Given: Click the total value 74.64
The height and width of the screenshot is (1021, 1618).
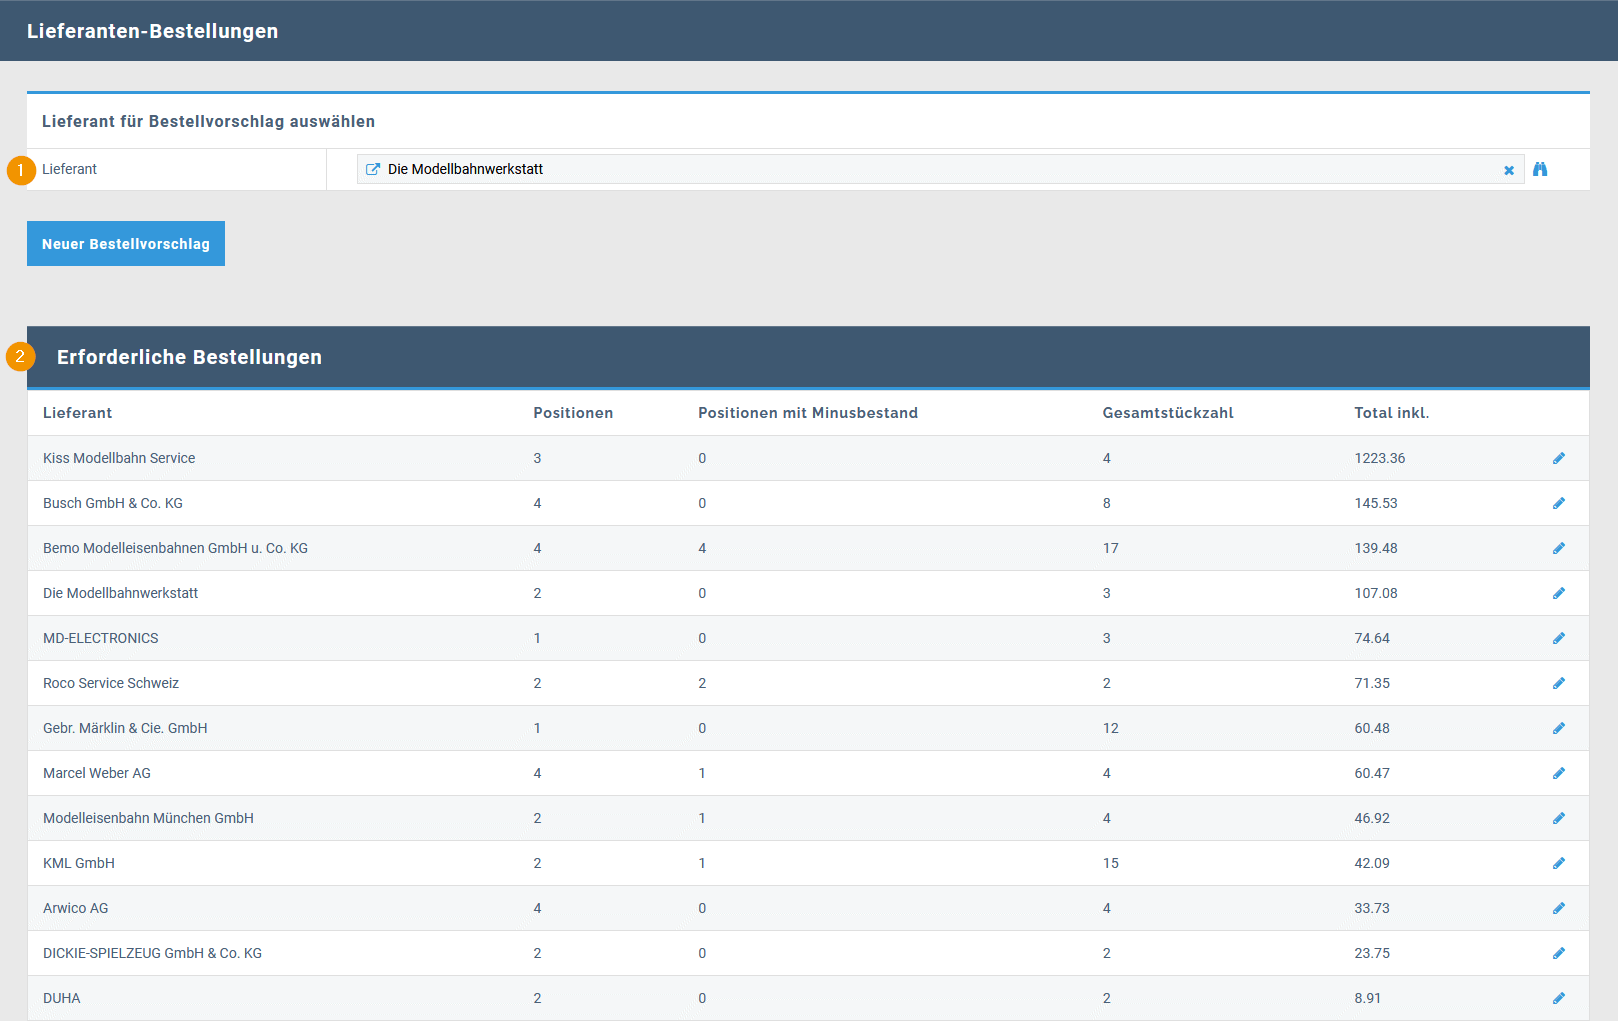Looking at the screenshot, I should (1372, 638).
